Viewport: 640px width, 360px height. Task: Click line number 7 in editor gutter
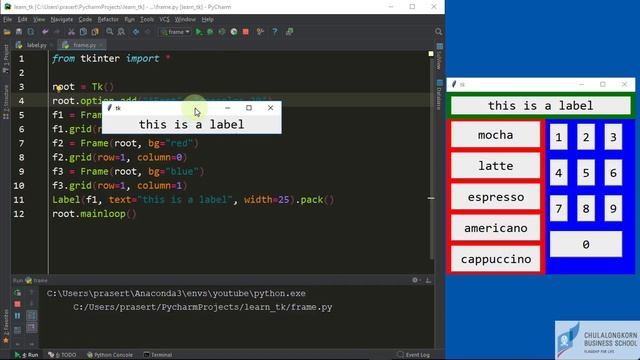tap(21, 143)
